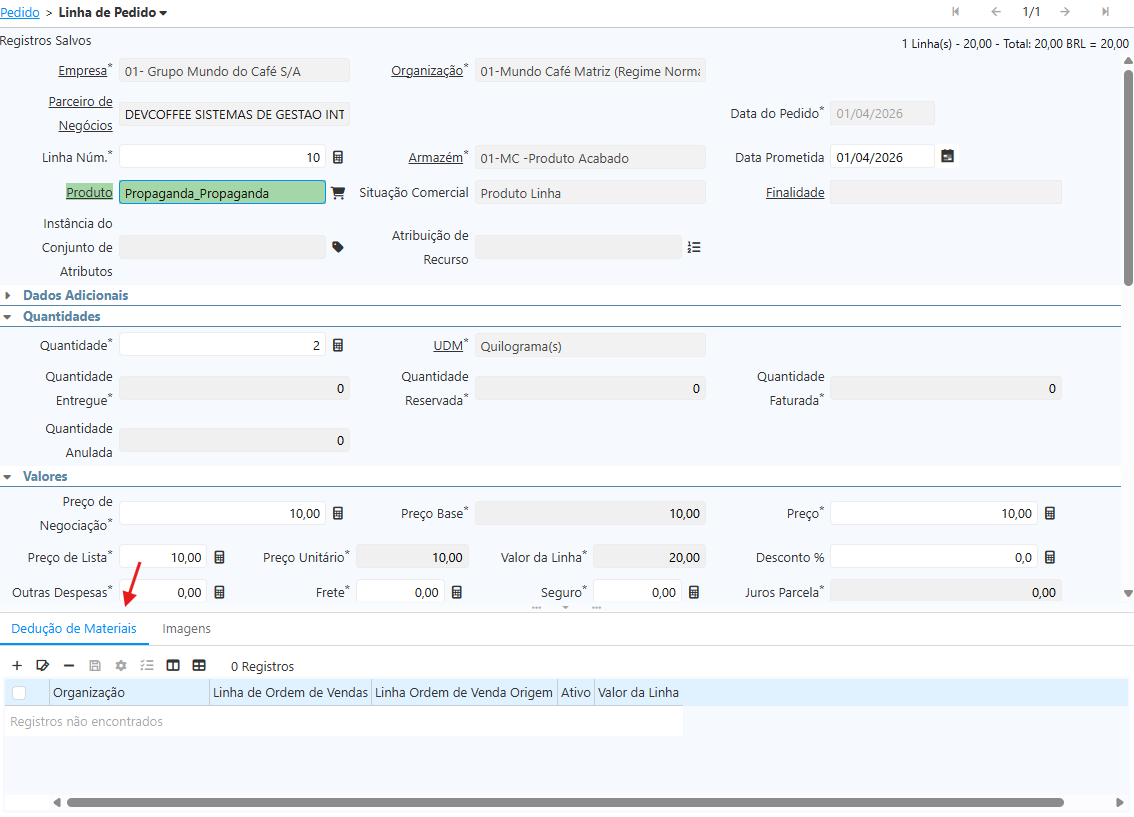Click the Pedido breadcrumb link
Screen dimensions: 1134x817
[20, 12]
